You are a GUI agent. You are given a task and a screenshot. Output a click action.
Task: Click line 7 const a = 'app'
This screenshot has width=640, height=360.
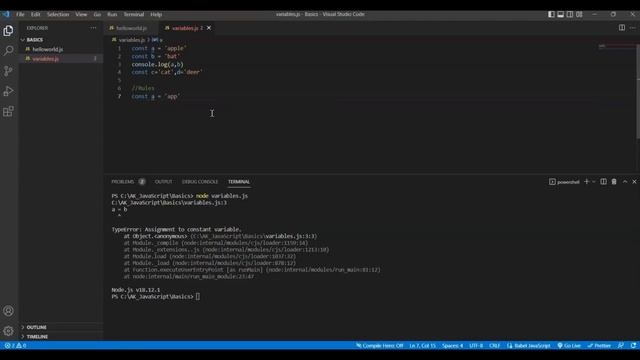(x=155, y=96)
